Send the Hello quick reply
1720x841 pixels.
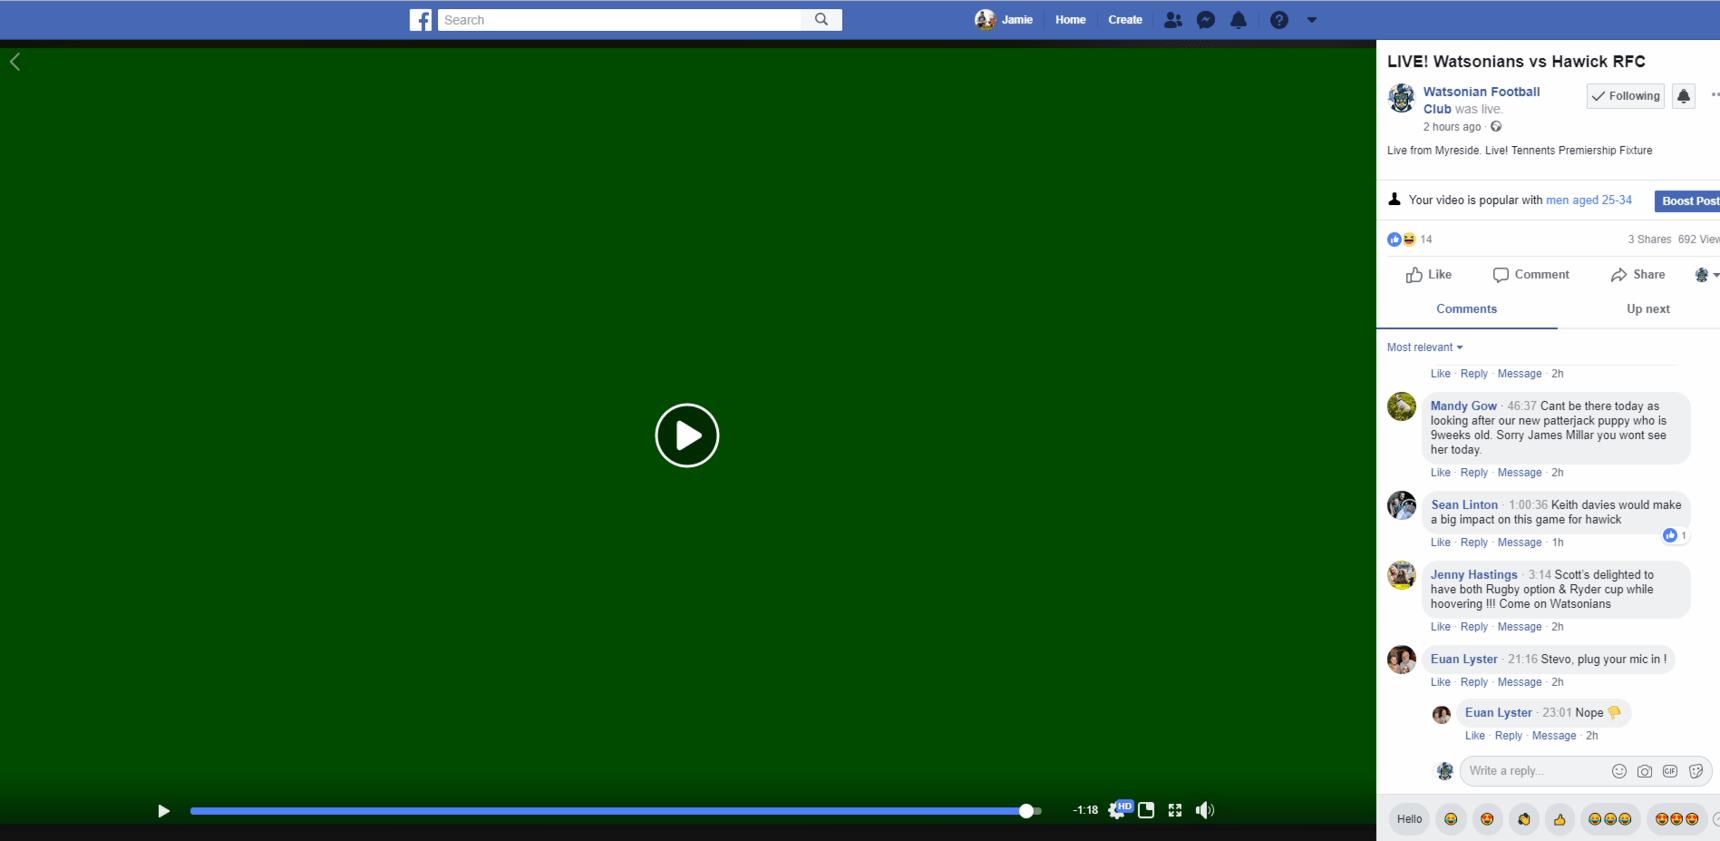(x=1409, y=819)
